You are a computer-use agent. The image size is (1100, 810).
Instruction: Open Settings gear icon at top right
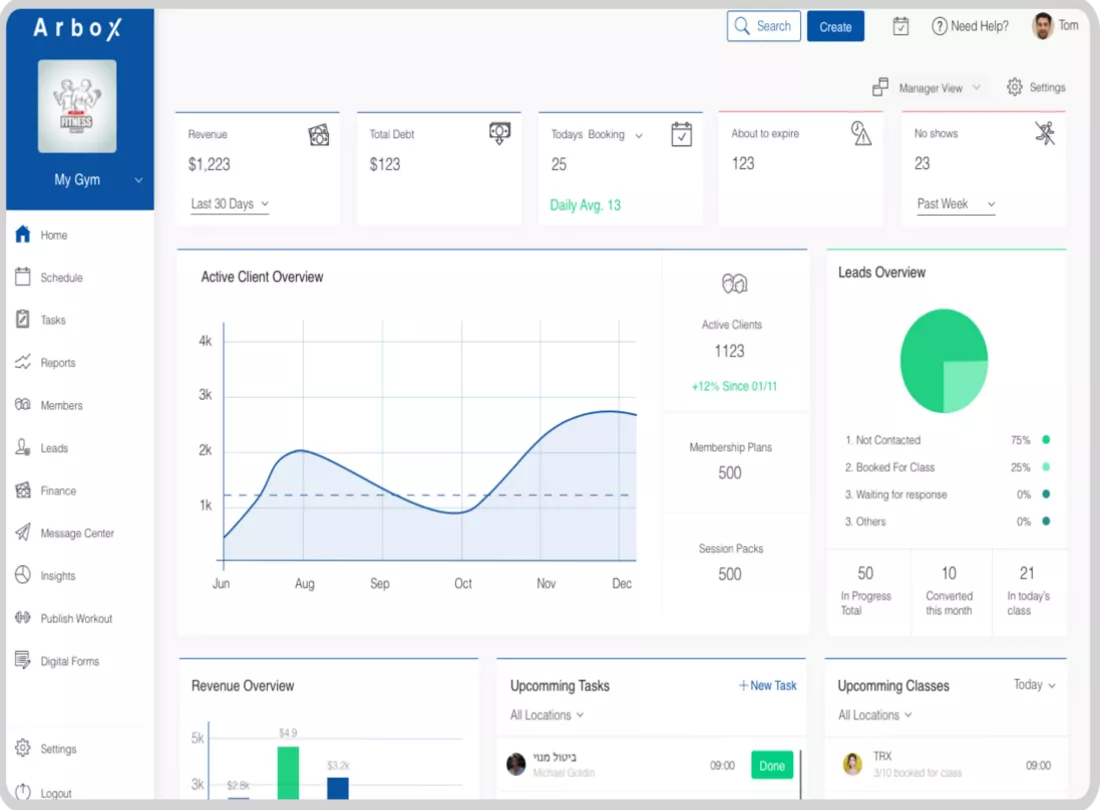1014,87
